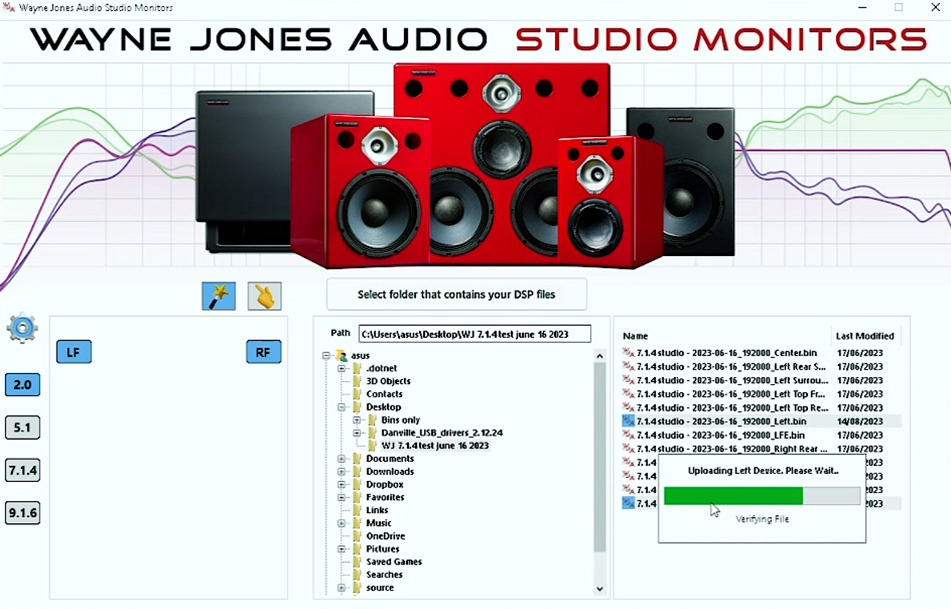Viewport: 951px width, 609px height.
Task: Click the folder icon next to Downloads
Action: [x=357, y=471]
